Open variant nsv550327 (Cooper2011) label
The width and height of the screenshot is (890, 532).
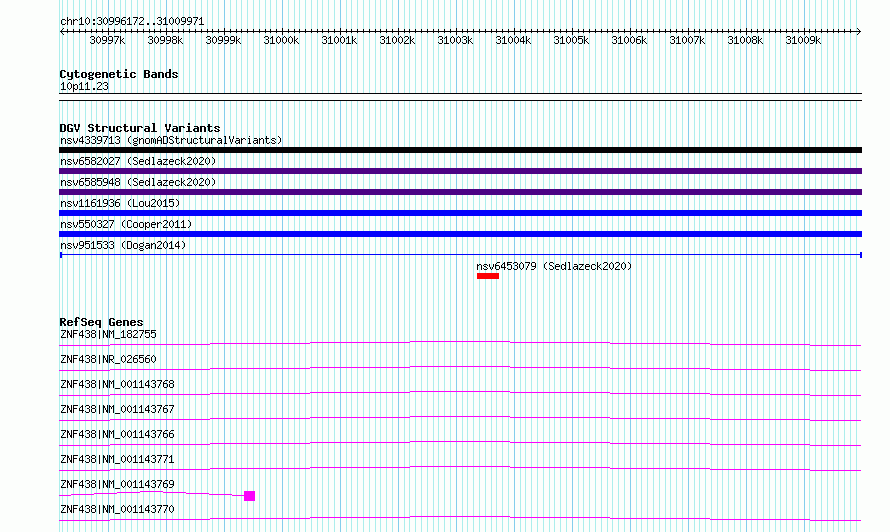point(126,224)
